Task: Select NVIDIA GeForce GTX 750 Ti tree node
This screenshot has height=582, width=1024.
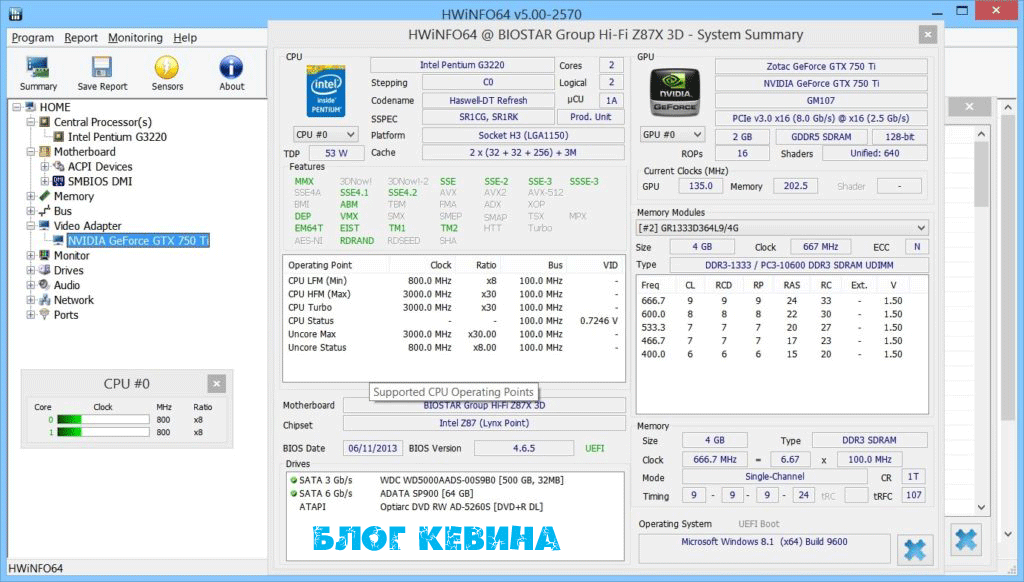Action: click(x=138, y=241)
